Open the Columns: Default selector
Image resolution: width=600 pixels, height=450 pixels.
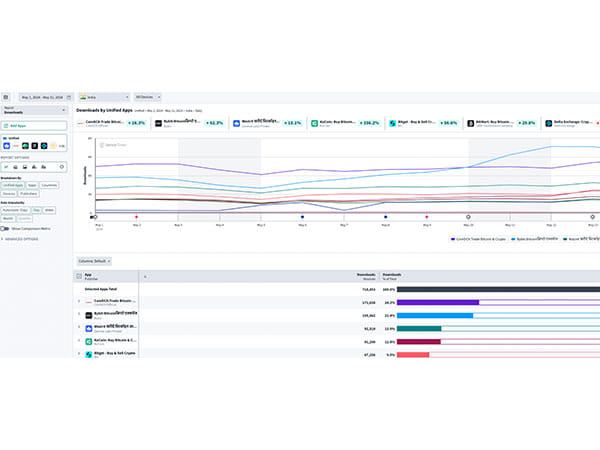pyautogui.click(x=93, y=260)
